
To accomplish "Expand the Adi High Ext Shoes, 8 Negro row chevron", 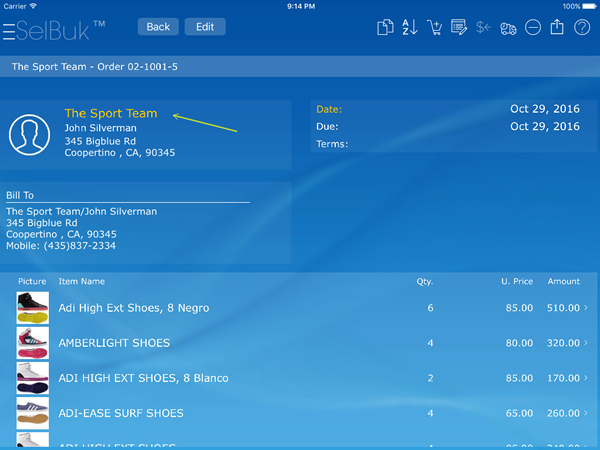I will [587, 308].
